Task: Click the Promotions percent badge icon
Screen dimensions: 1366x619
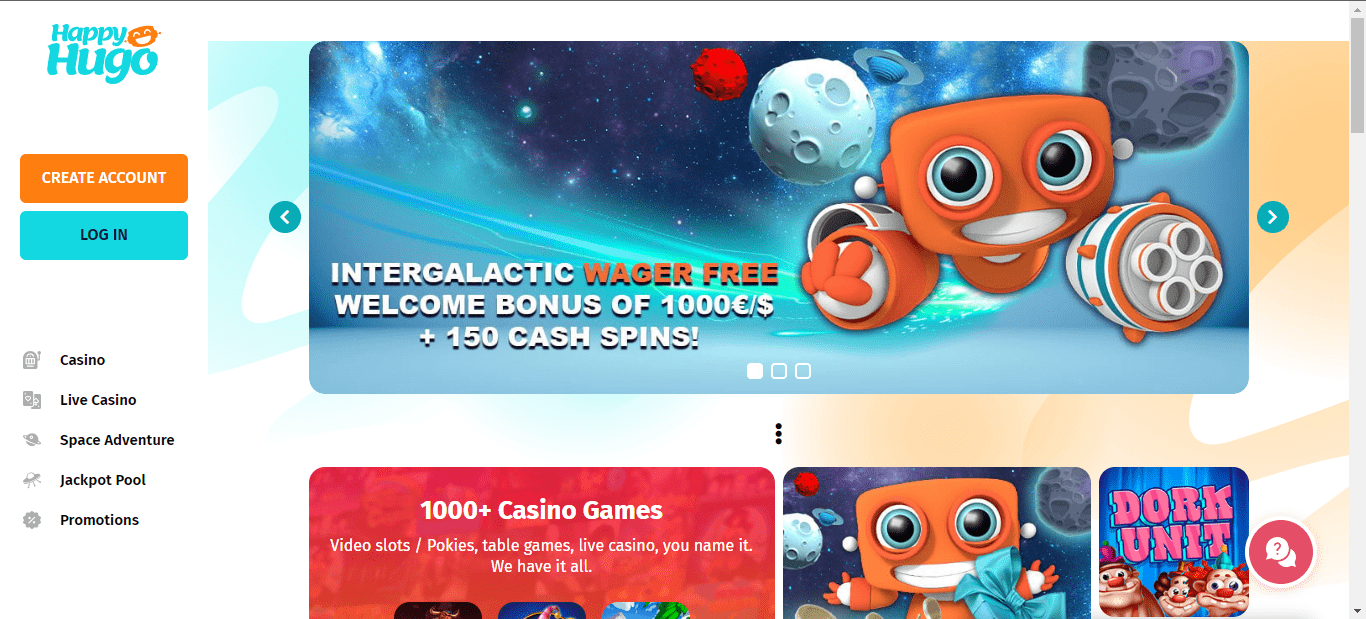Action: tap(32, 520)
